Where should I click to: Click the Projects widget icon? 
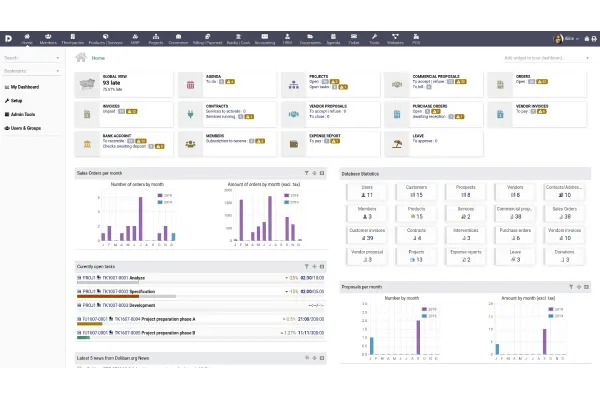click(293, 85)
